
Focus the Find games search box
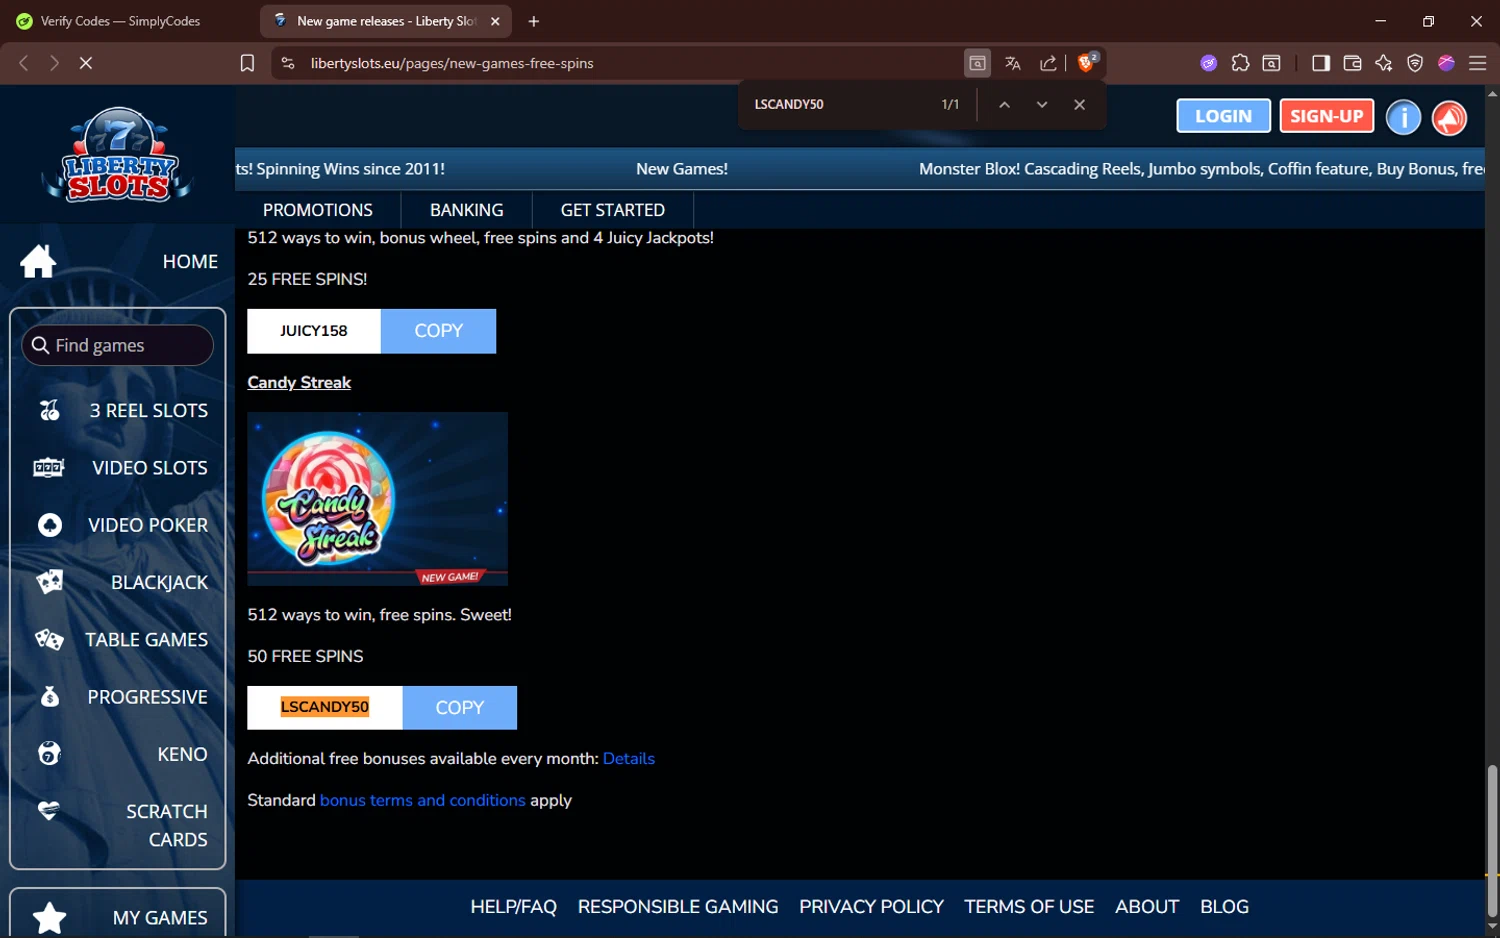point(117,345)
